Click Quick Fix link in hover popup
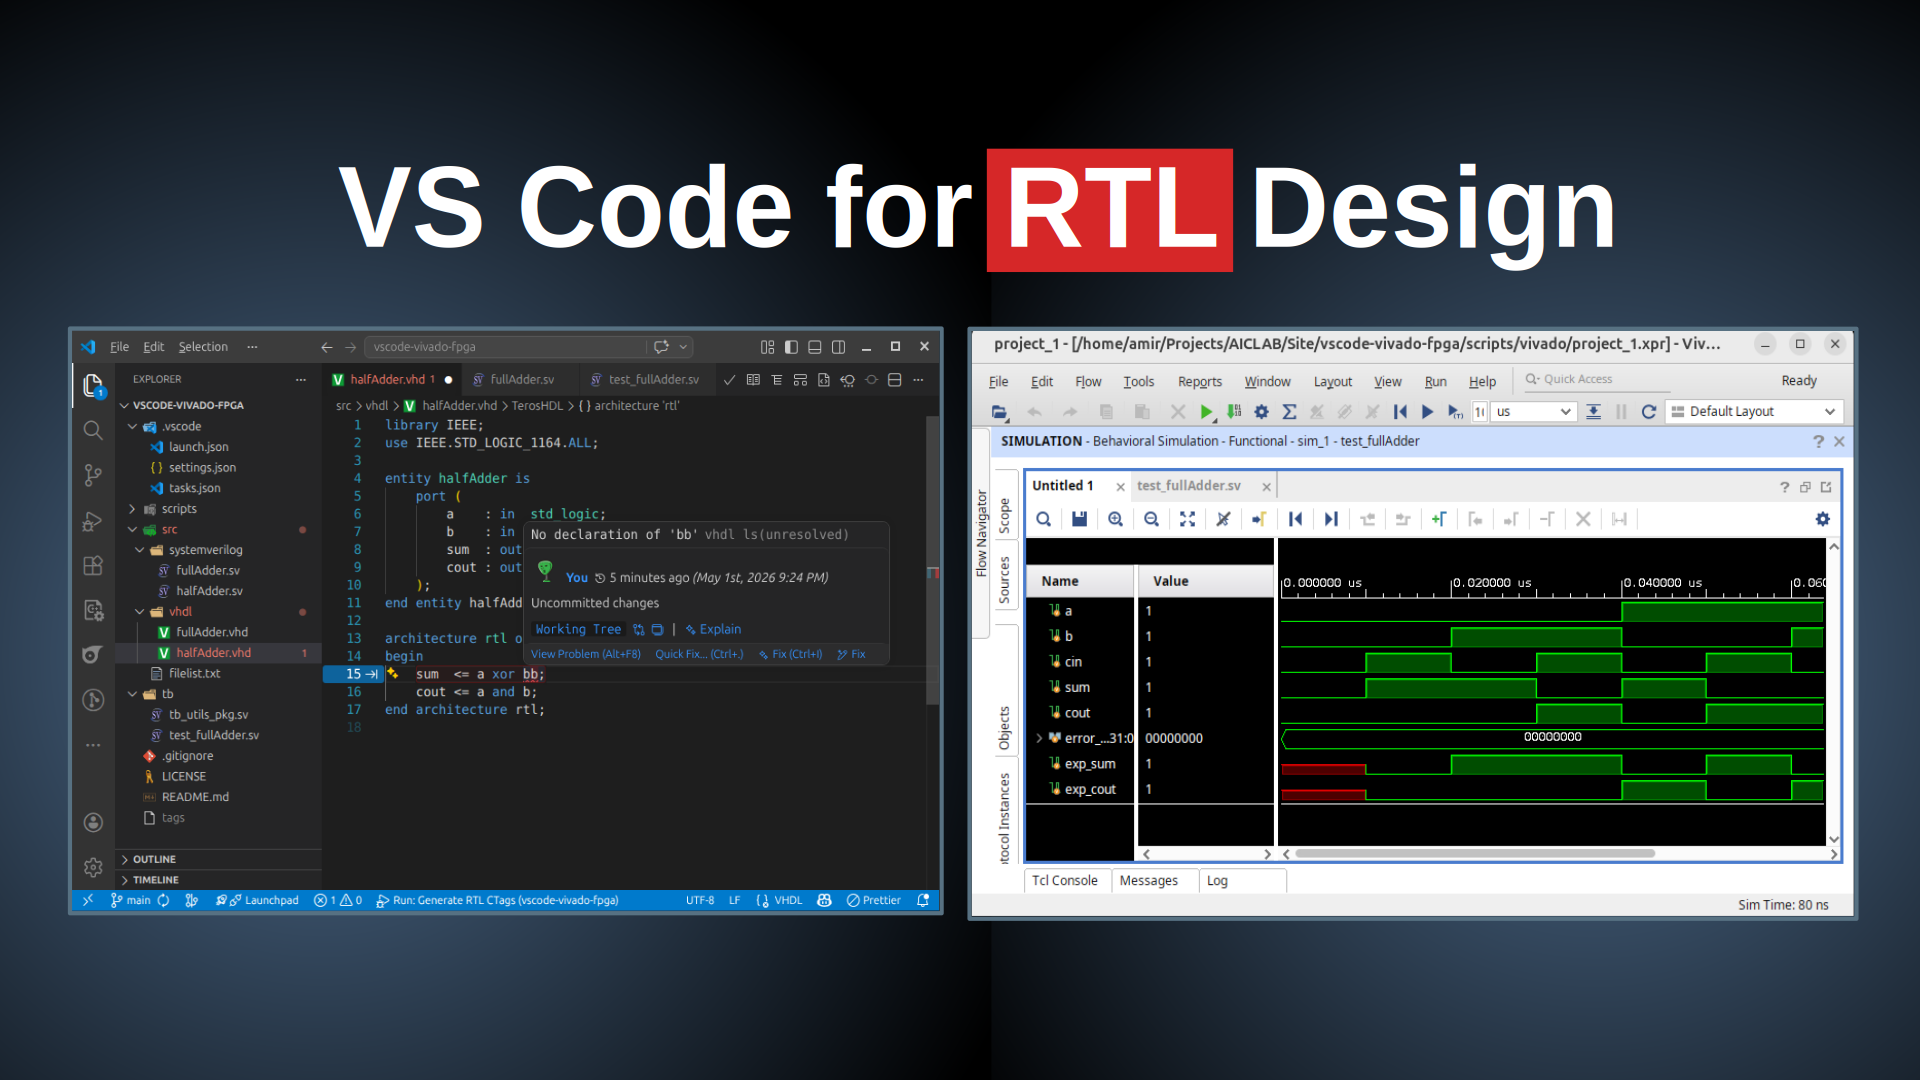 click(x=699, y=654)
